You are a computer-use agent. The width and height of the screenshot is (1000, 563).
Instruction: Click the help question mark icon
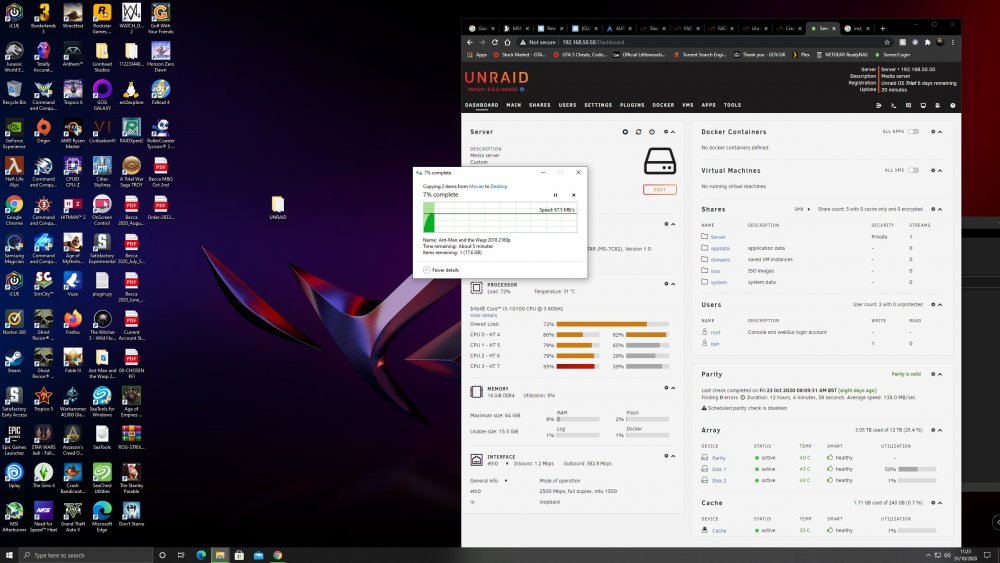[x=953, y=105]
